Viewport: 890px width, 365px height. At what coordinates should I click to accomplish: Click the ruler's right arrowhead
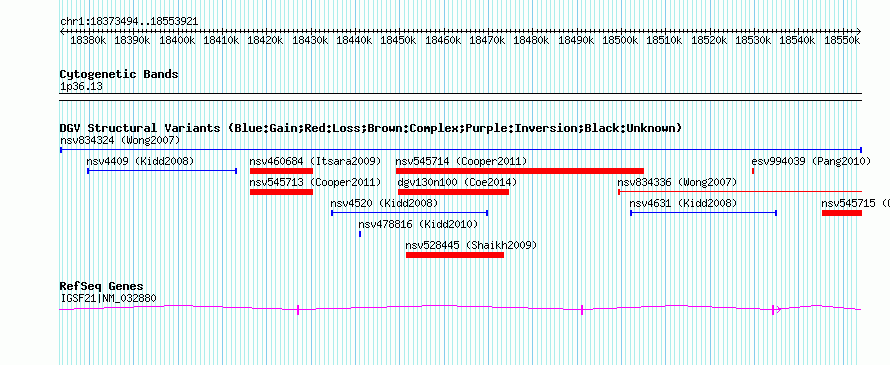click(859, 31)
